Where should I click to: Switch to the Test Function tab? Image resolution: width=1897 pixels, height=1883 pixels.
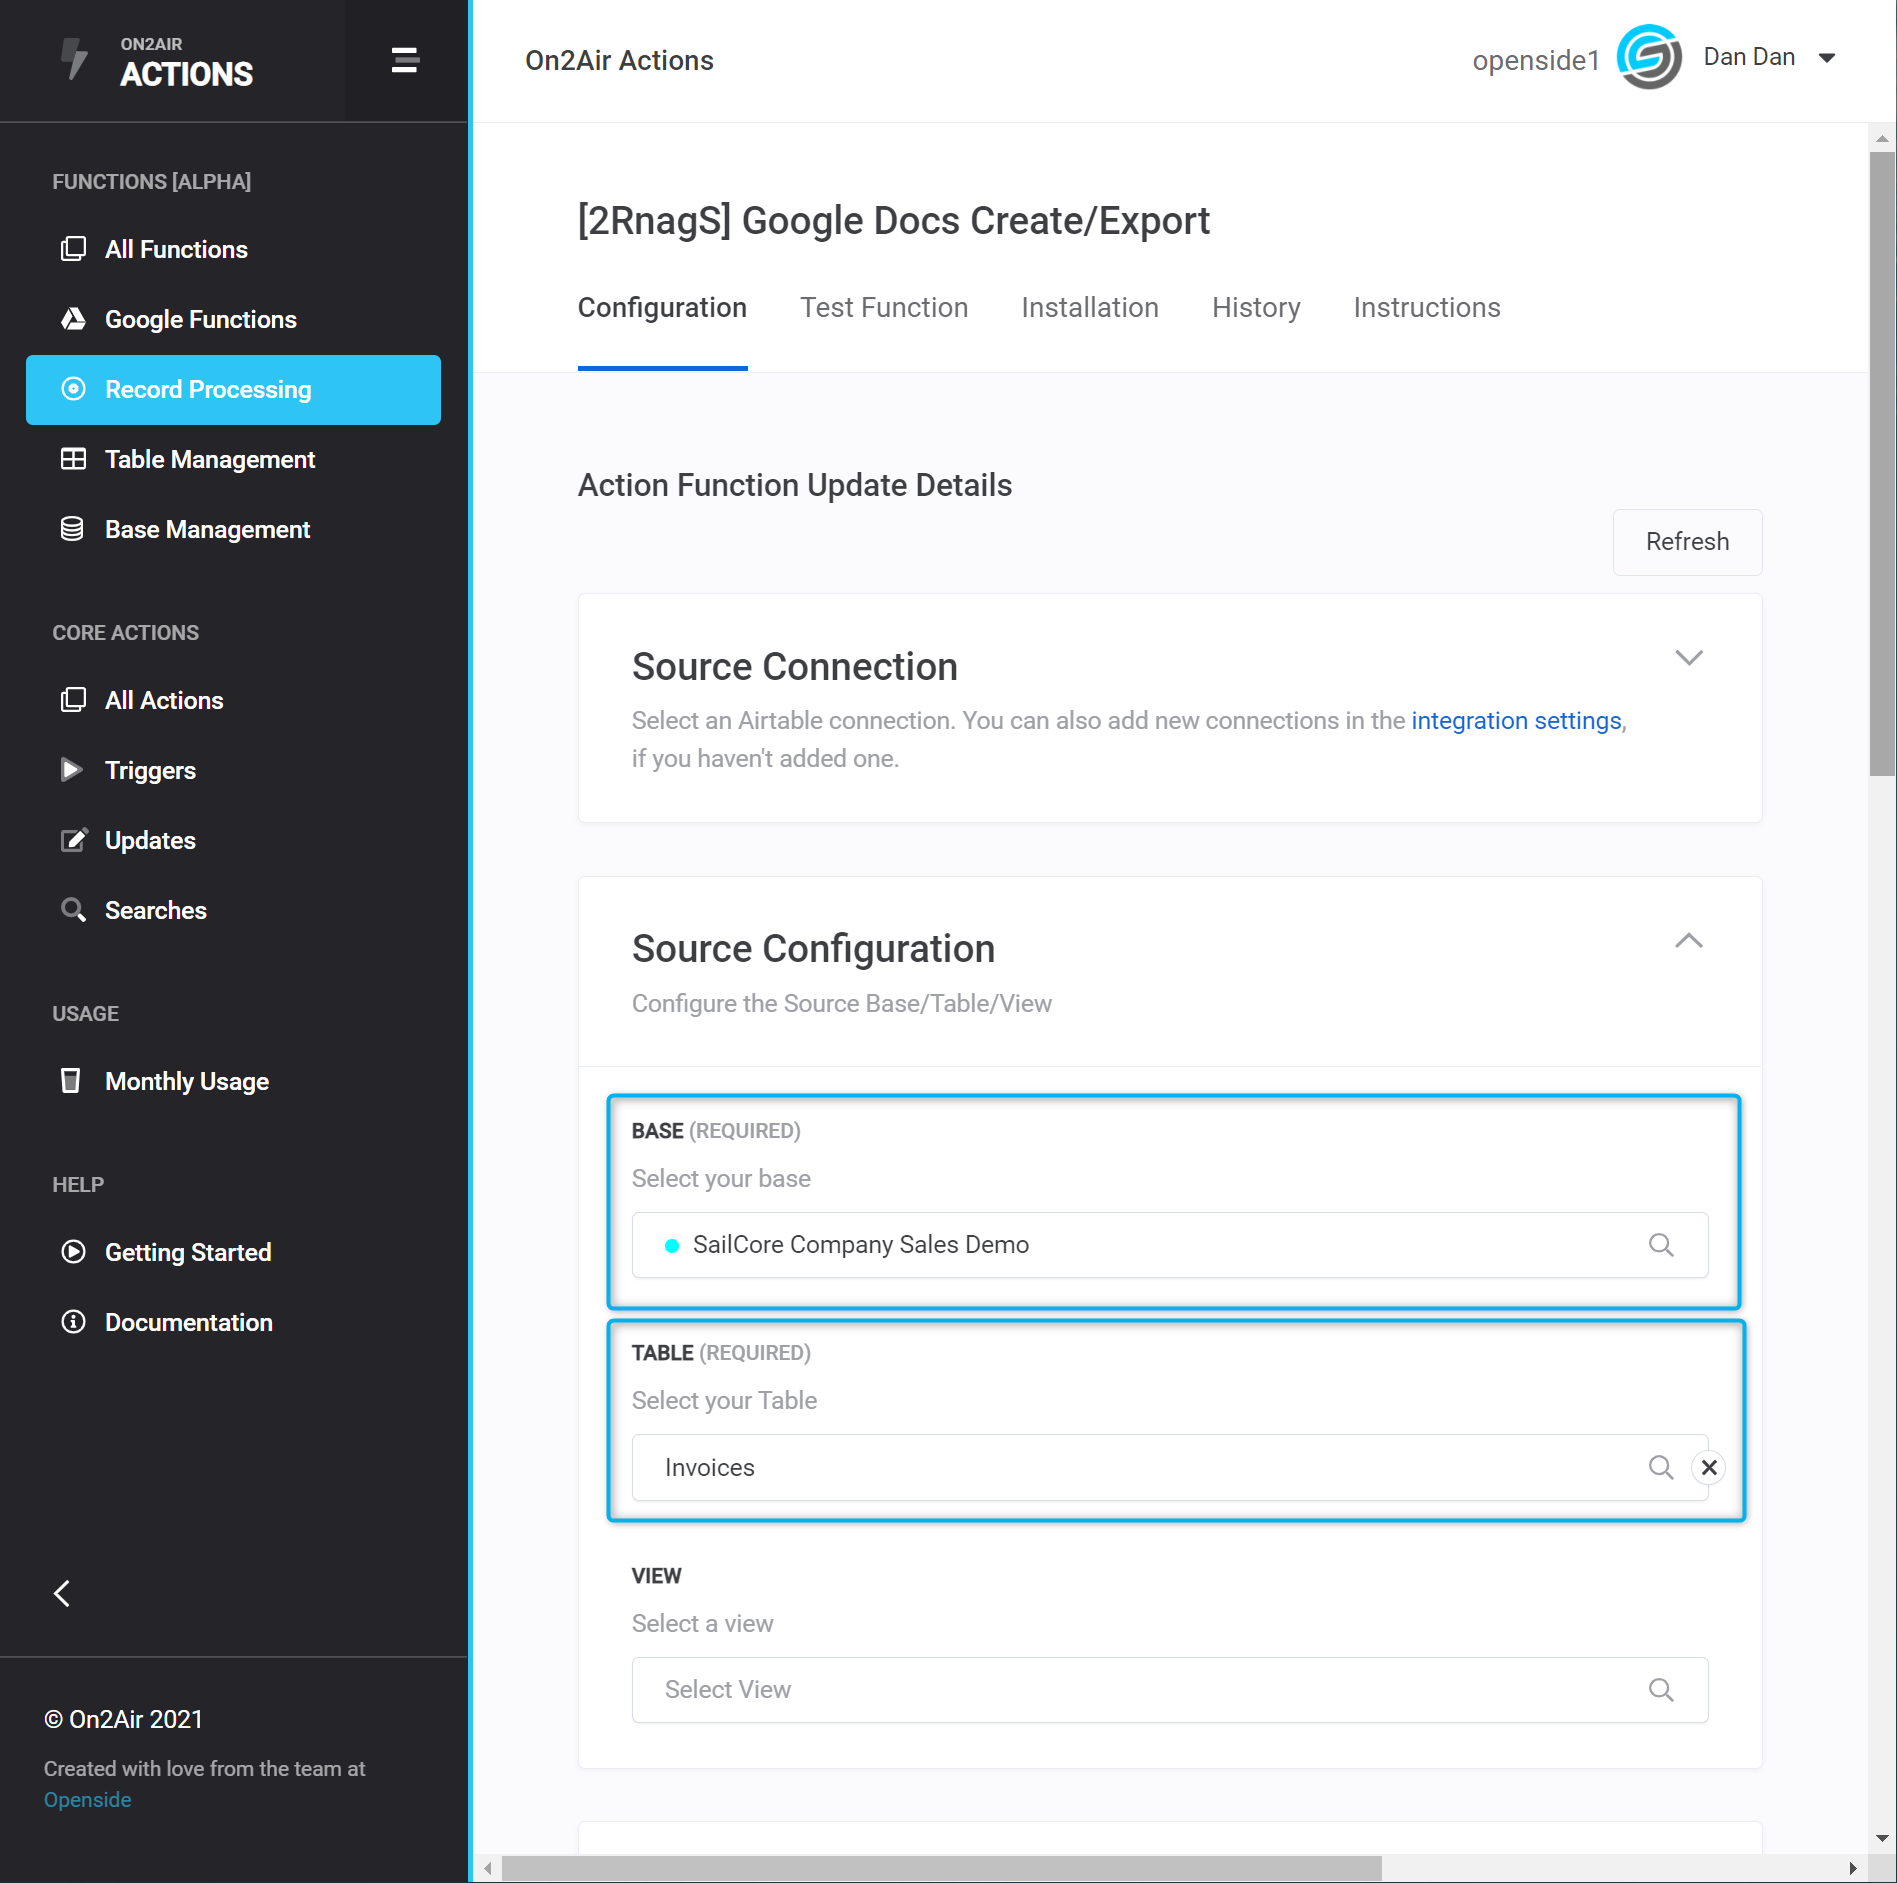884,308
